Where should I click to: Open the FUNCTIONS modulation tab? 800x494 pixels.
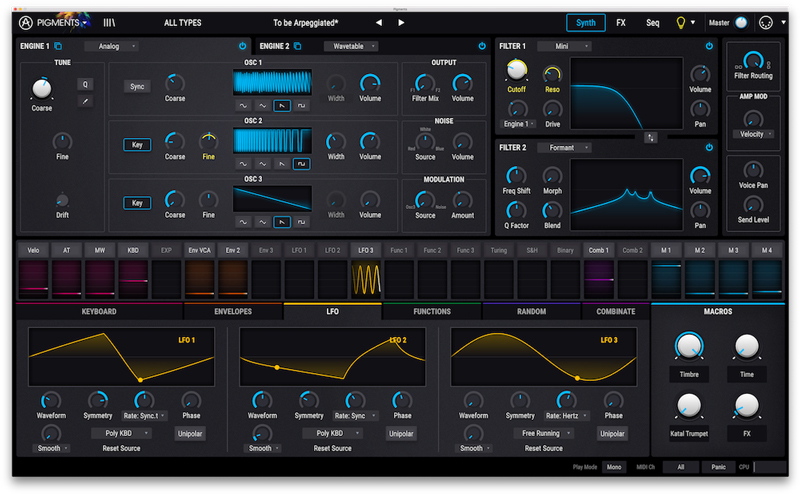pos(432,311)
